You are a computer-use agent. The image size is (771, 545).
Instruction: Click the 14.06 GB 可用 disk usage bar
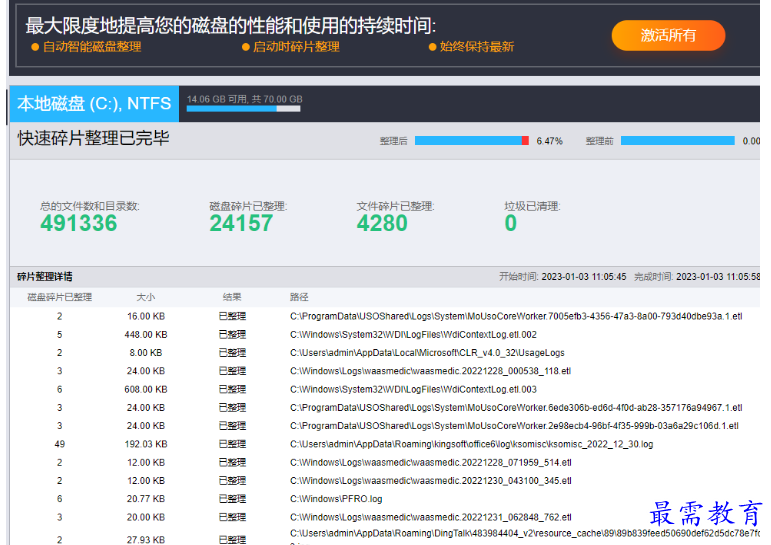point(243,109)
